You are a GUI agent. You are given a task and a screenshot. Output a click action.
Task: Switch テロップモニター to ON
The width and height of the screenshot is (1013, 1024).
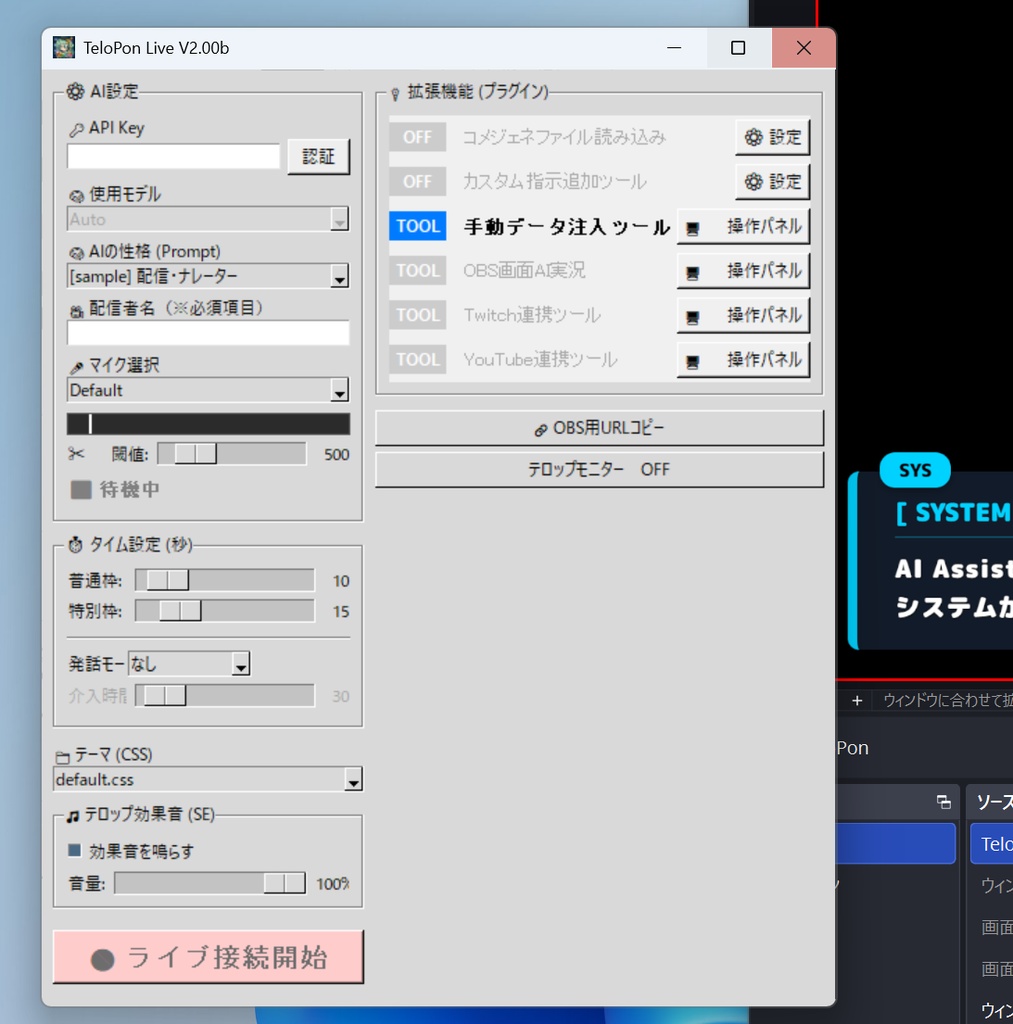(598, 469)
